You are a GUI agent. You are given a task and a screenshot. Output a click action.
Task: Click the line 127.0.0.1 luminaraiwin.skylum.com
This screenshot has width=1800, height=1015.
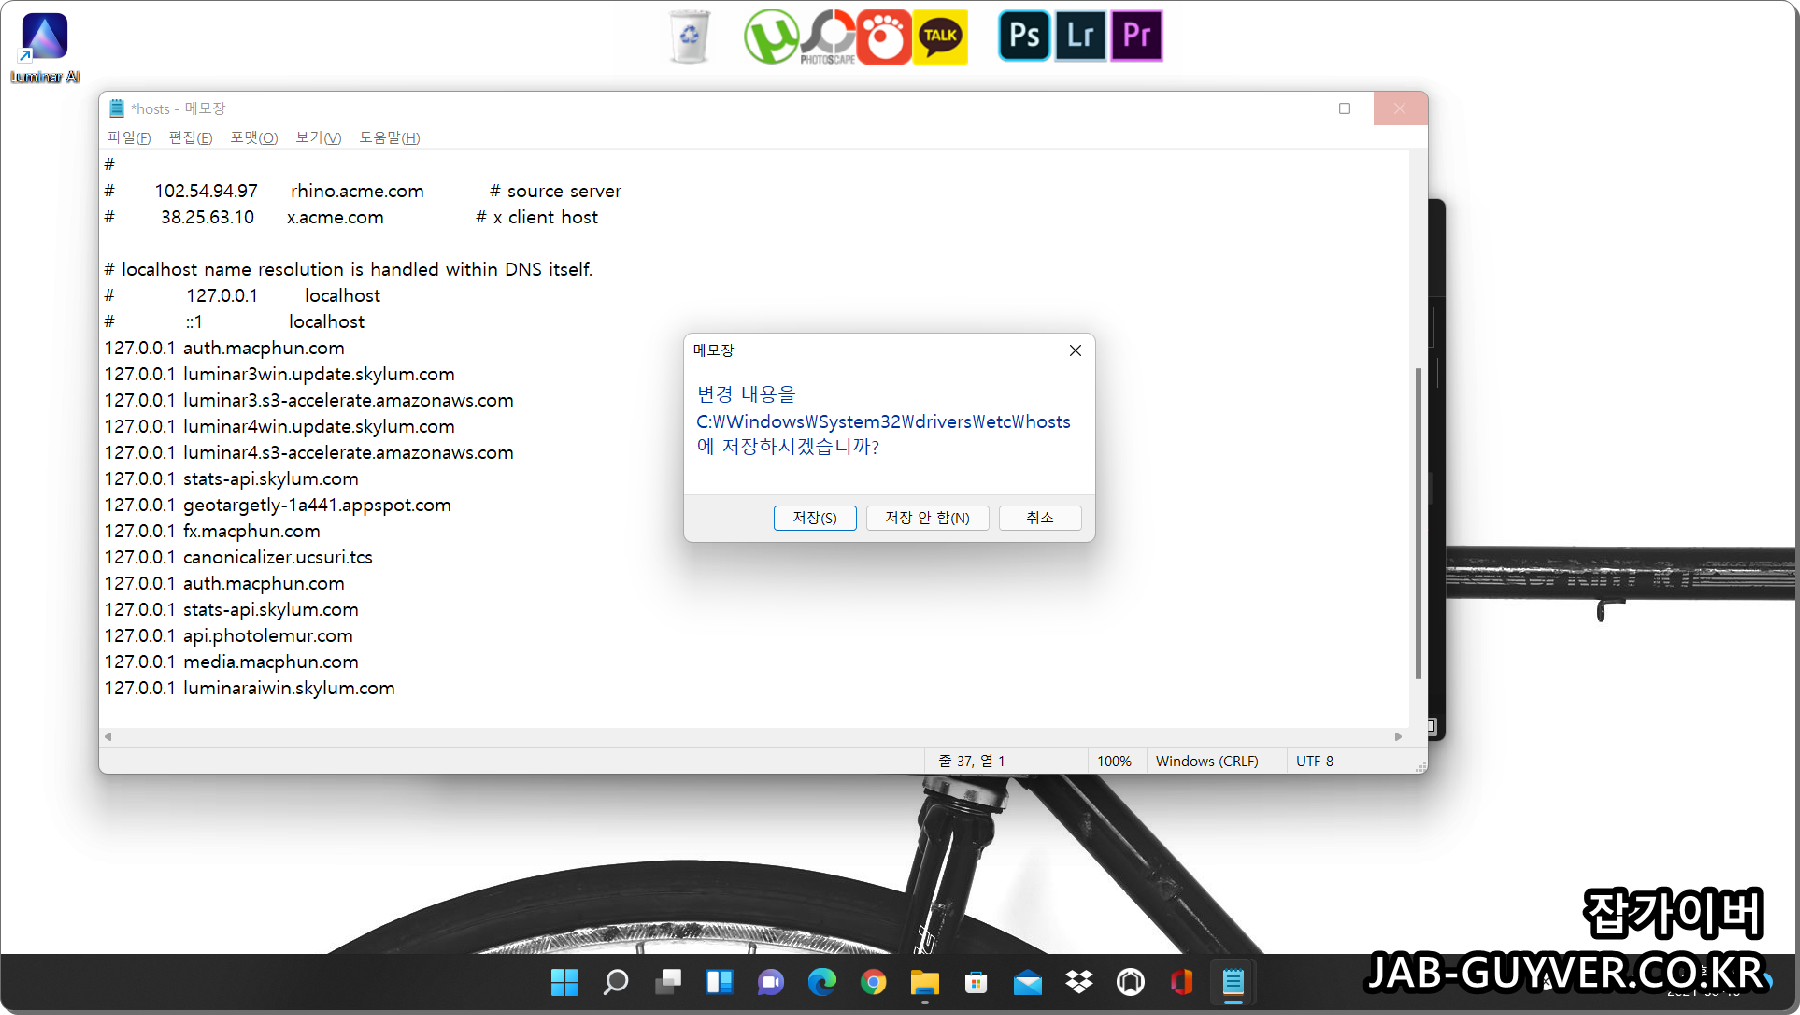(x=250, y=688)
